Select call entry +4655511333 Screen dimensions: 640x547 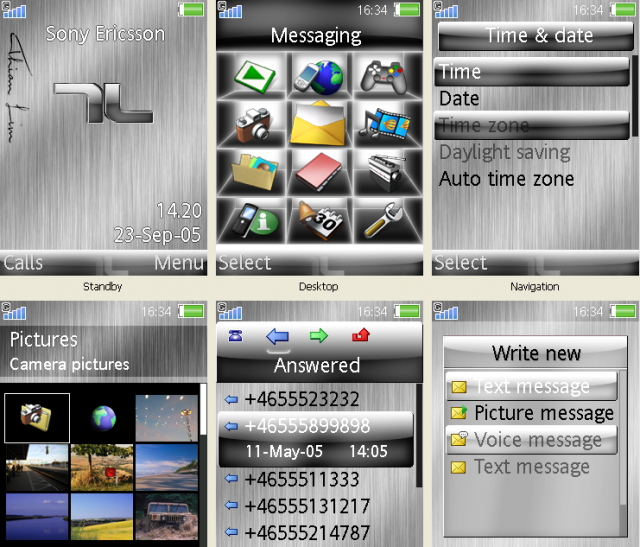click(316, 479)
